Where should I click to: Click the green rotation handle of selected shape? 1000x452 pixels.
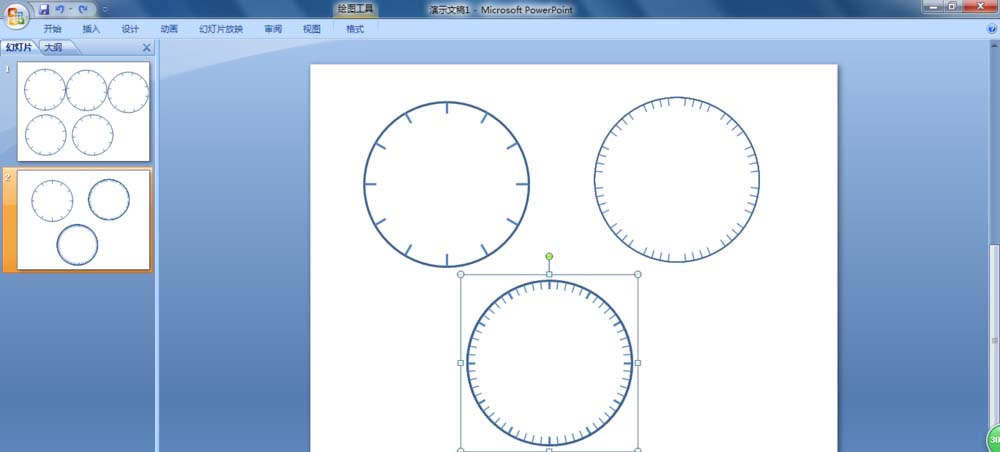549,256
